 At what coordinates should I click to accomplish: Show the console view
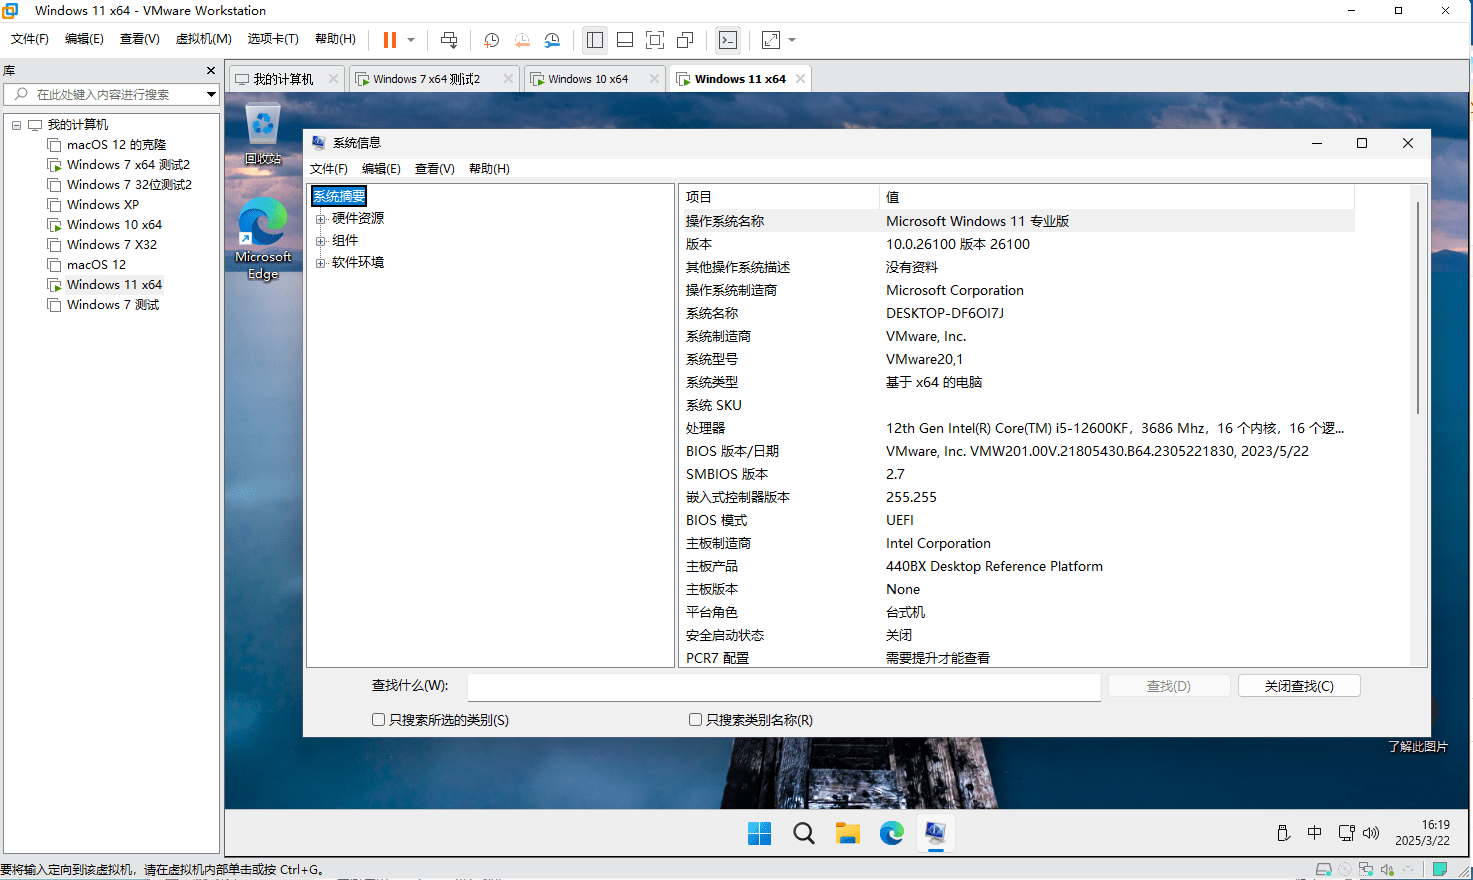(728, 40)
